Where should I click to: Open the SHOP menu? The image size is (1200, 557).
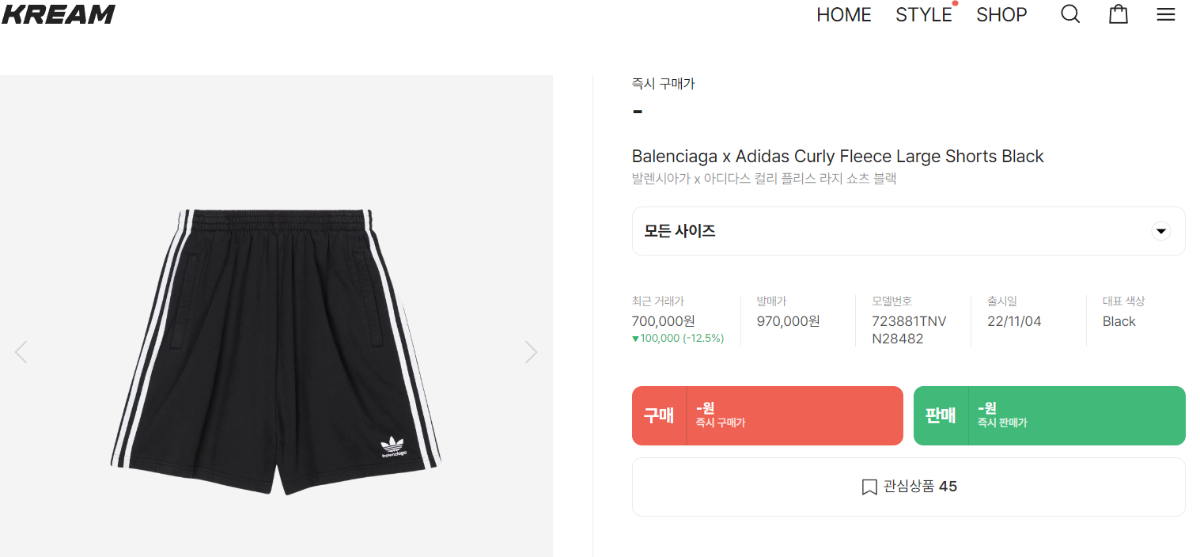[1001, 15]
